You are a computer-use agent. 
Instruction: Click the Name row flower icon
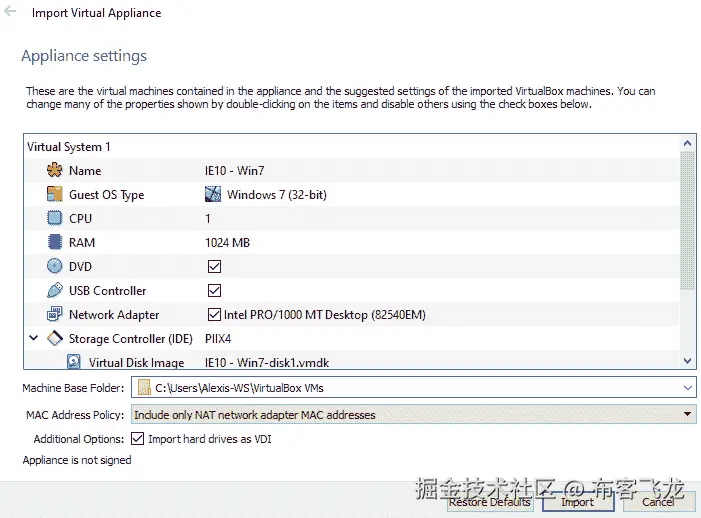click(55, 170)
